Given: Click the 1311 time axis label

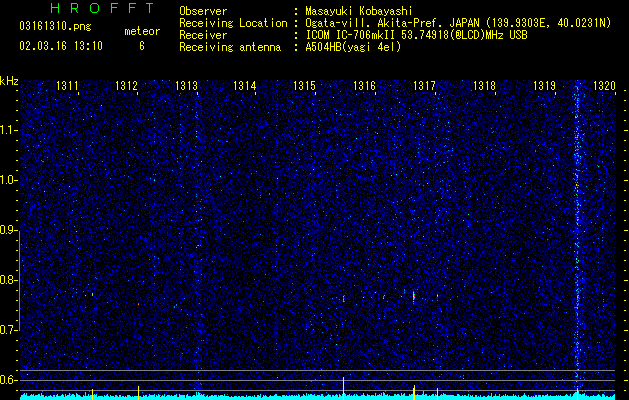Looking at the screenshot, I should click(x=67, y=85).
